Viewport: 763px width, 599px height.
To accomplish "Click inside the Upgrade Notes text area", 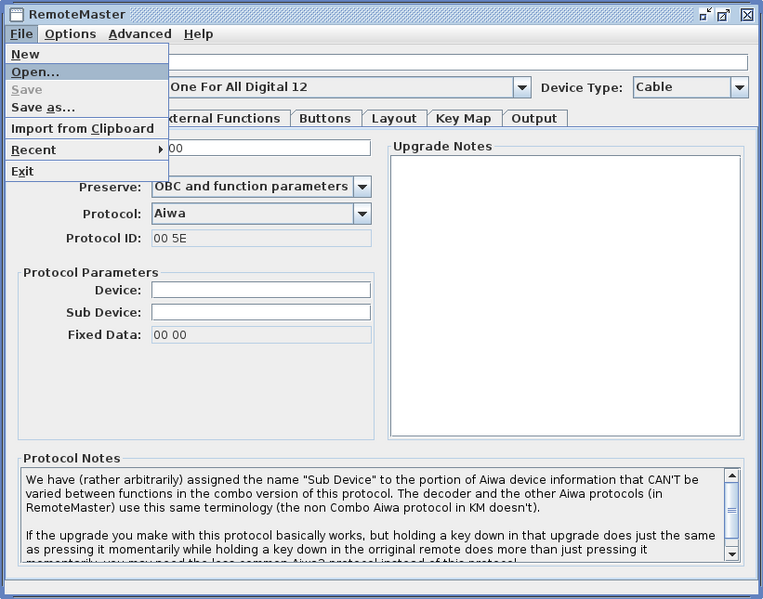I will [565, 296].
